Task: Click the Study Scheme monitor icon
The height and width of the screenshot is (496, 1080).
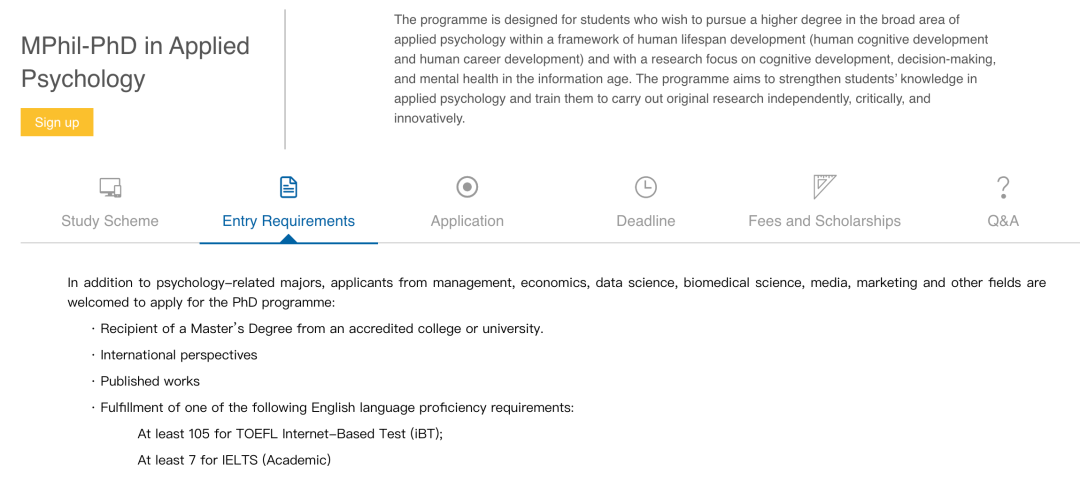Action: [x=110, y=187]
